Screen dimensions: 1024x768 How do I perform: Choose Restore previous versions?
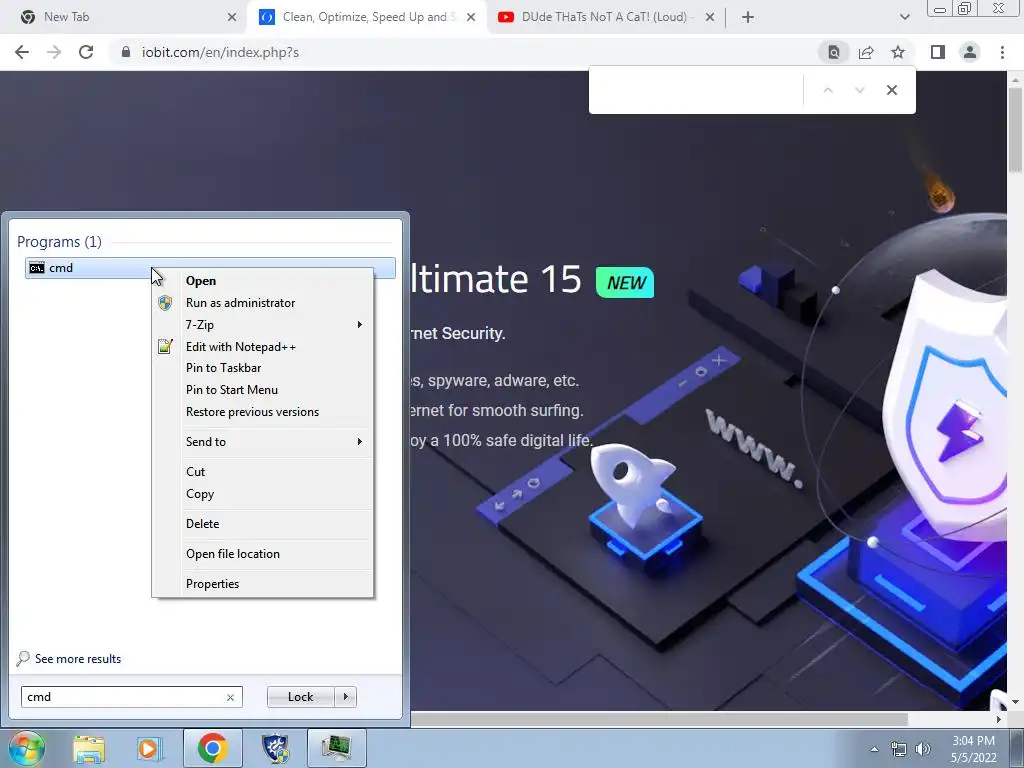252,412
